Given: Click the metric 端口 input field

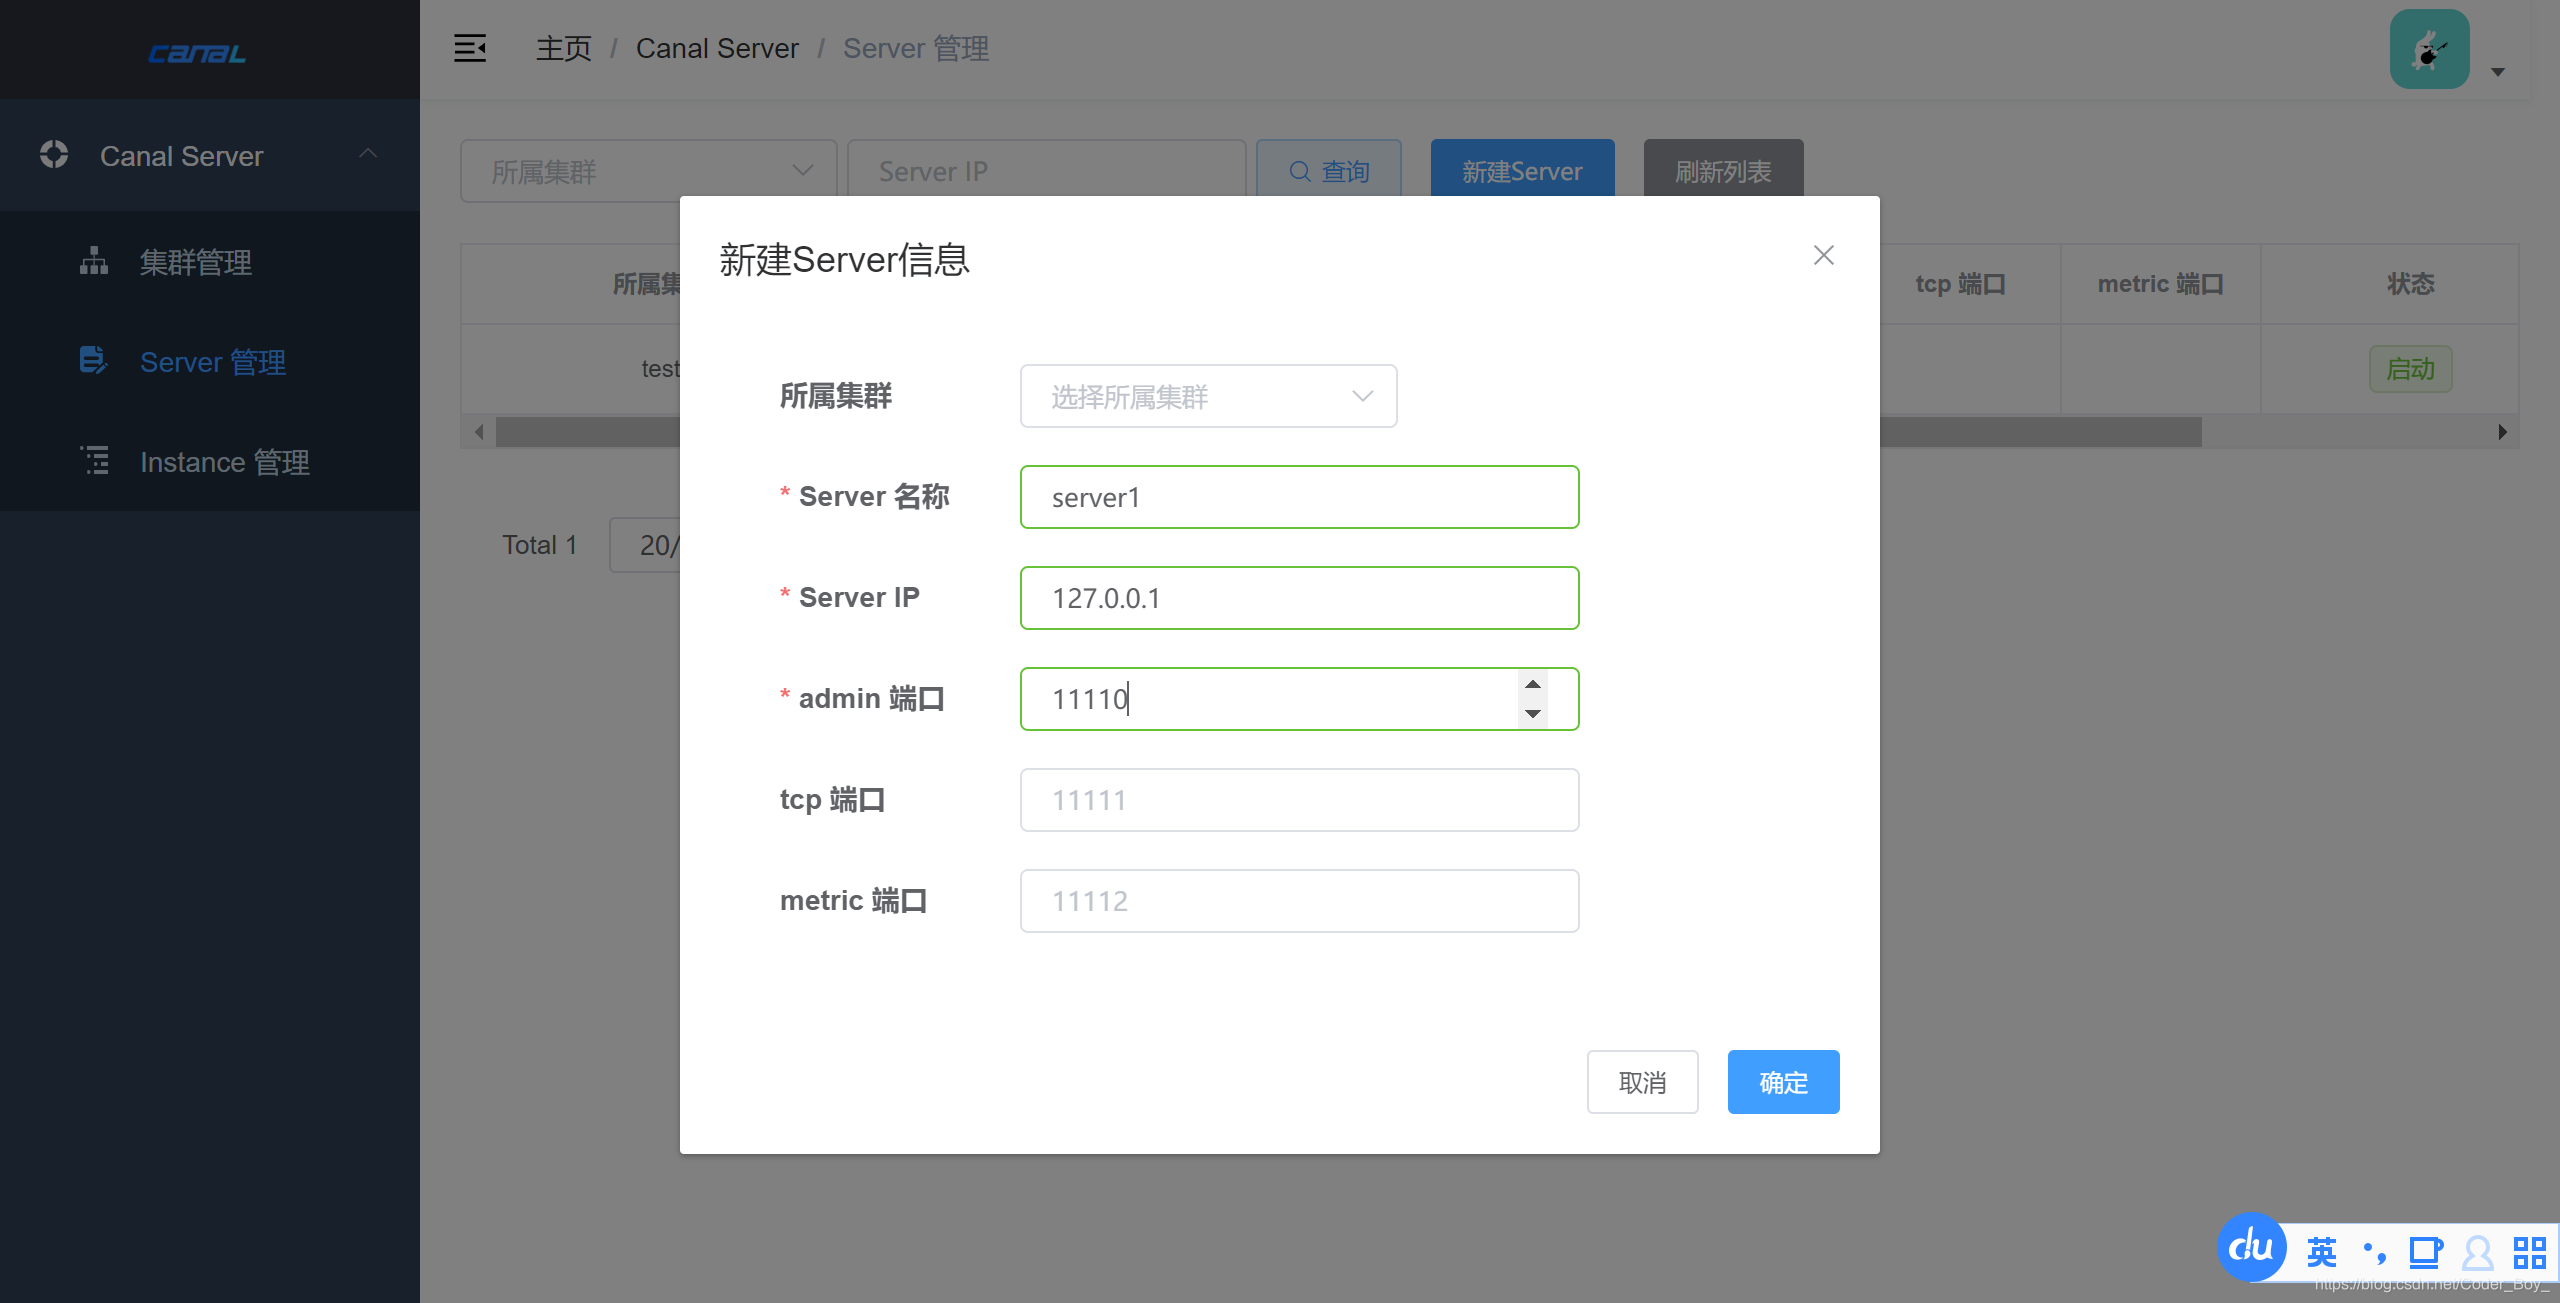Looking at the screenshot, I should click(1299, 901).
